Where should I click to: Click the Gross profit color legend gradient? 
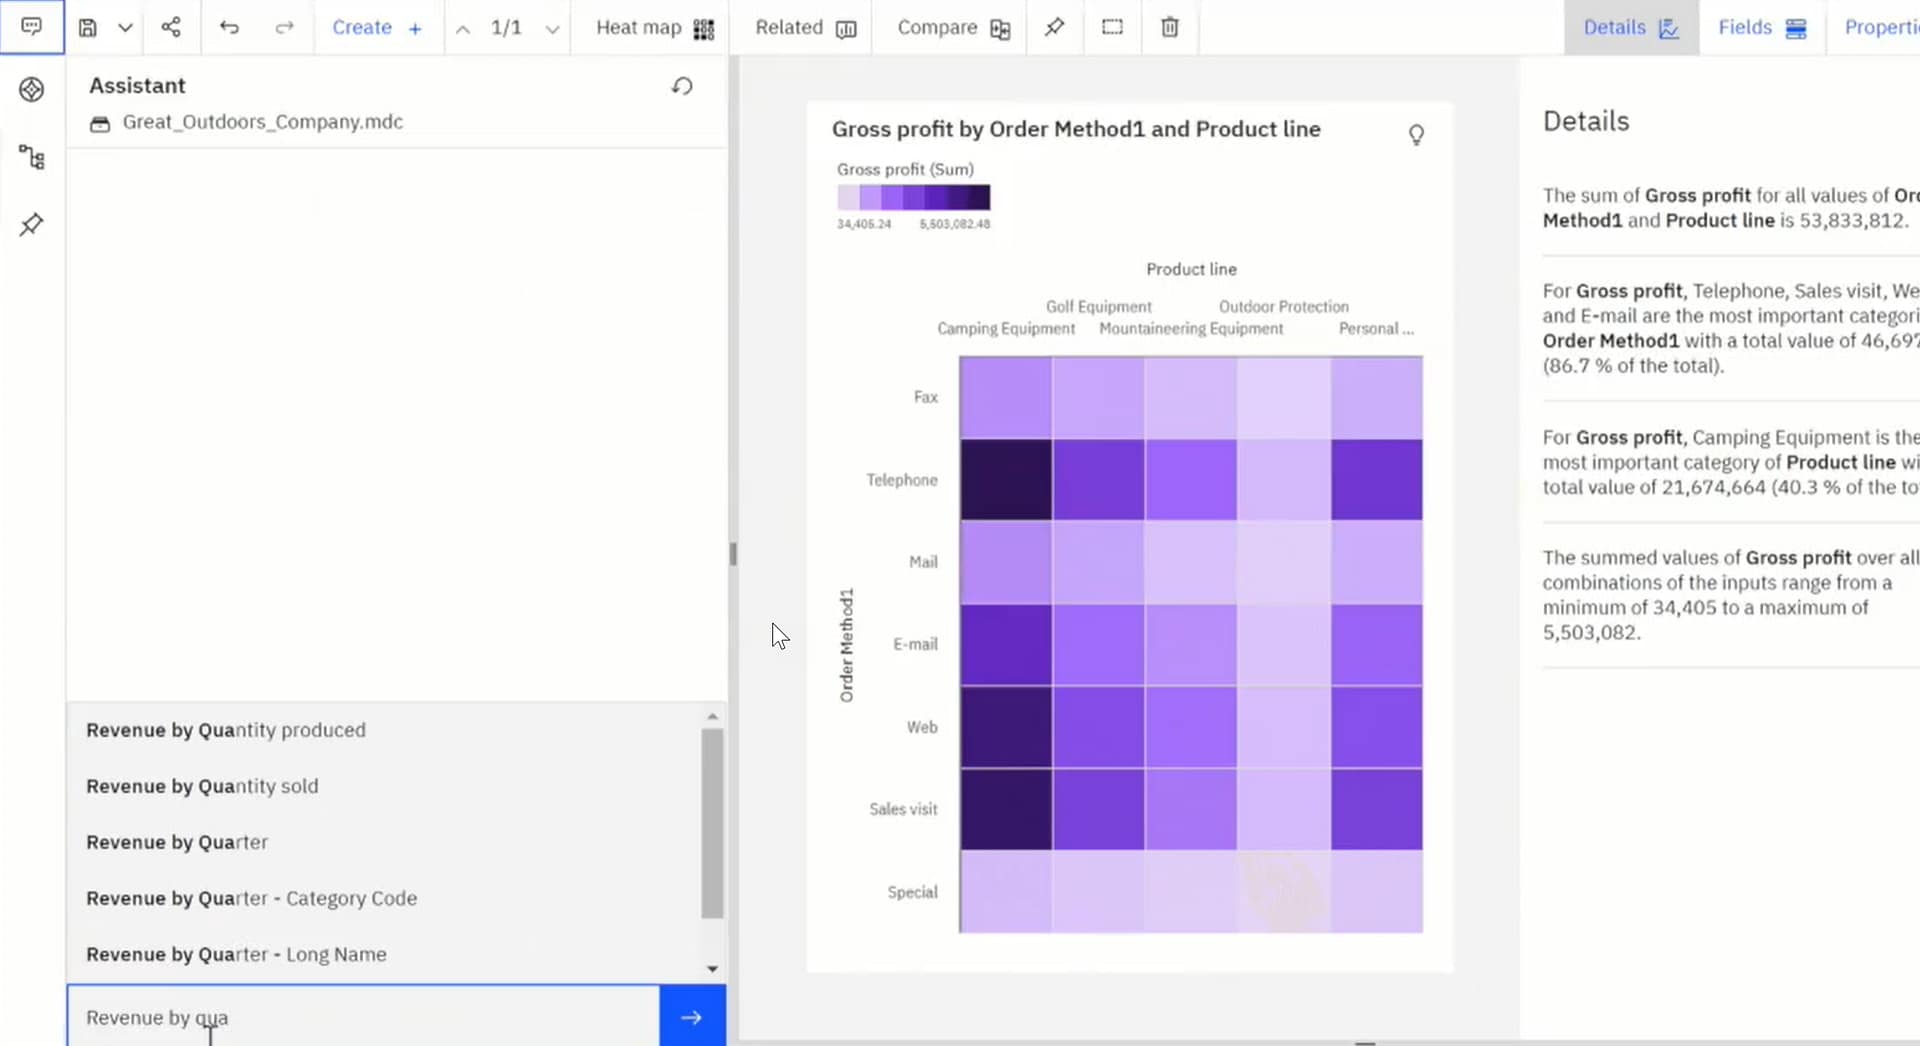[x=913, y=197]
